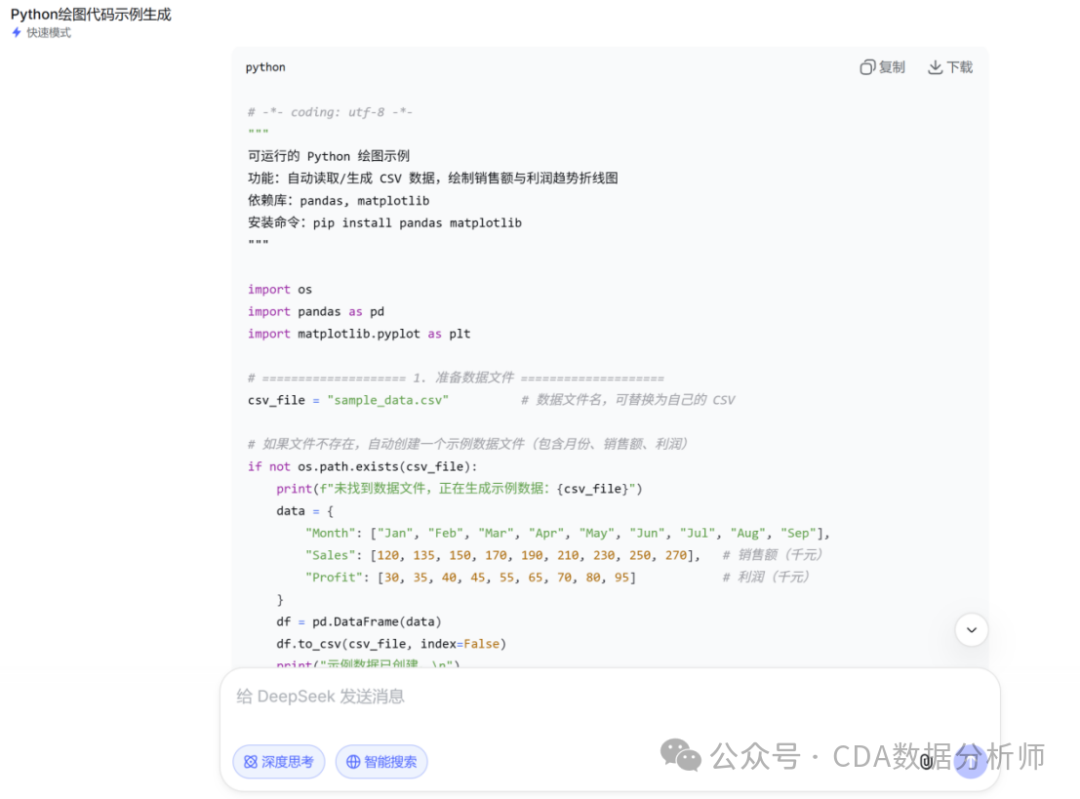This screenshot has width=1080, height=799.
Task: Click the line 依赖库: pandas, matplotlib
Action: pos(338,200)
